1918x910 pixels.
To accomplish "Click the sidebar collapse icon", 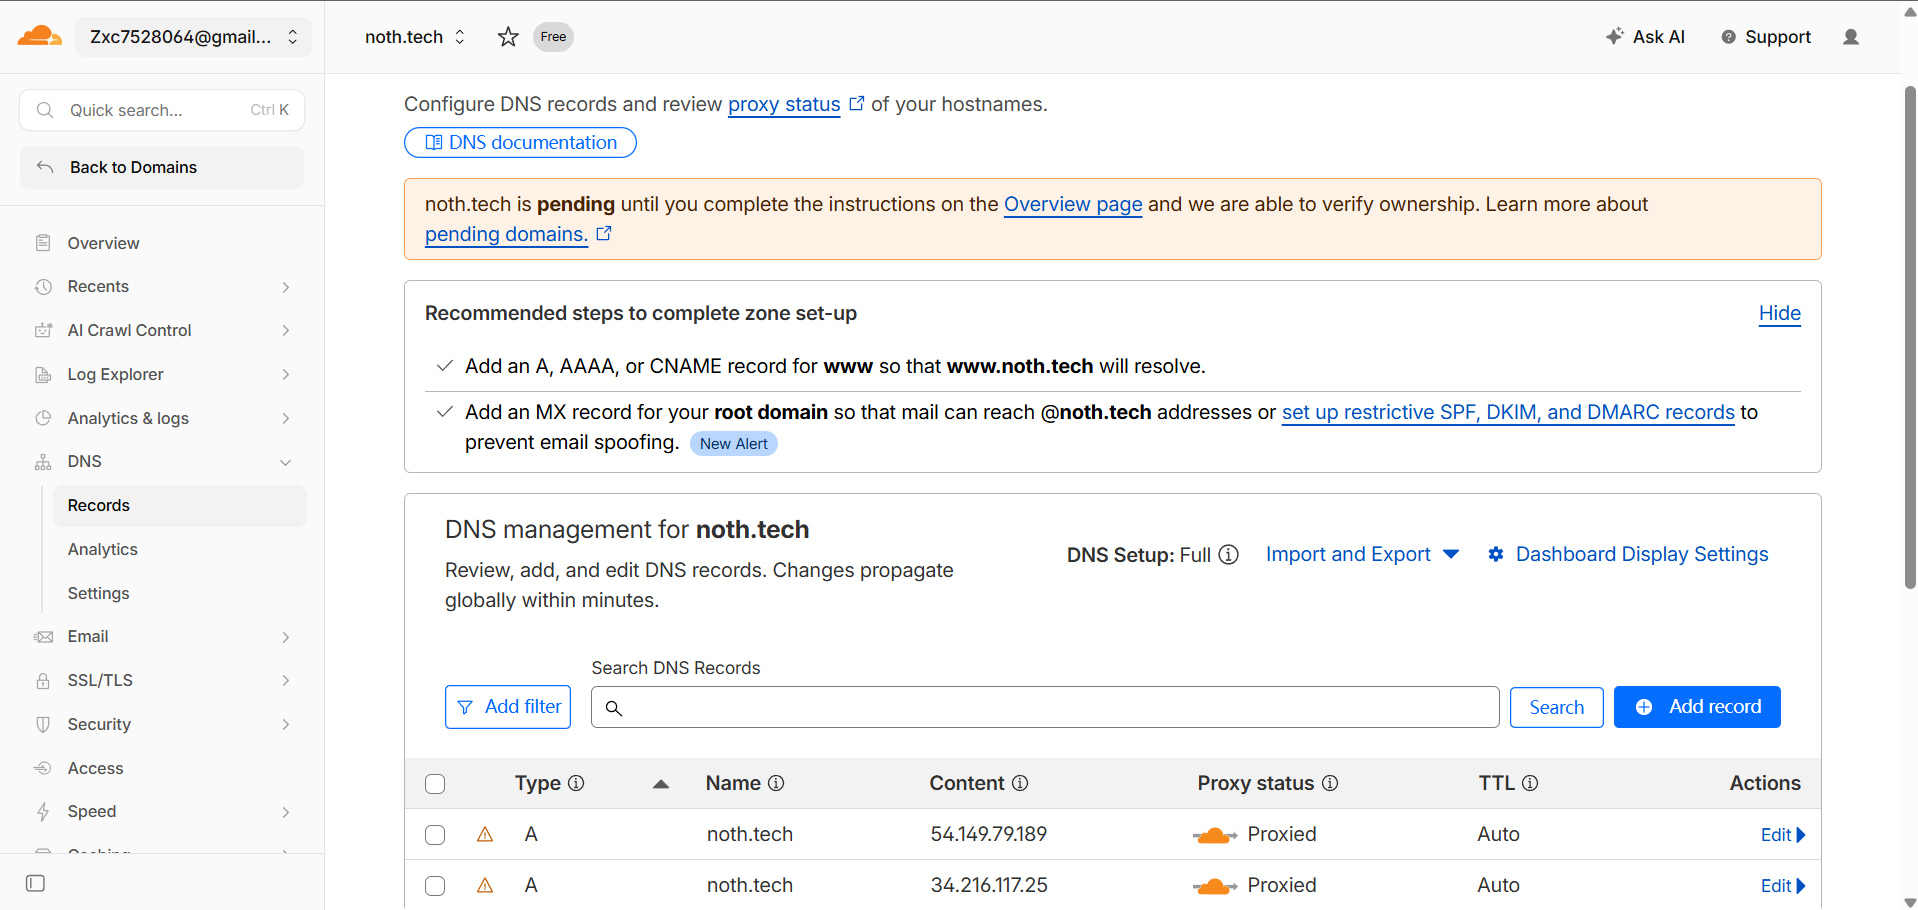I will [36, 883].
